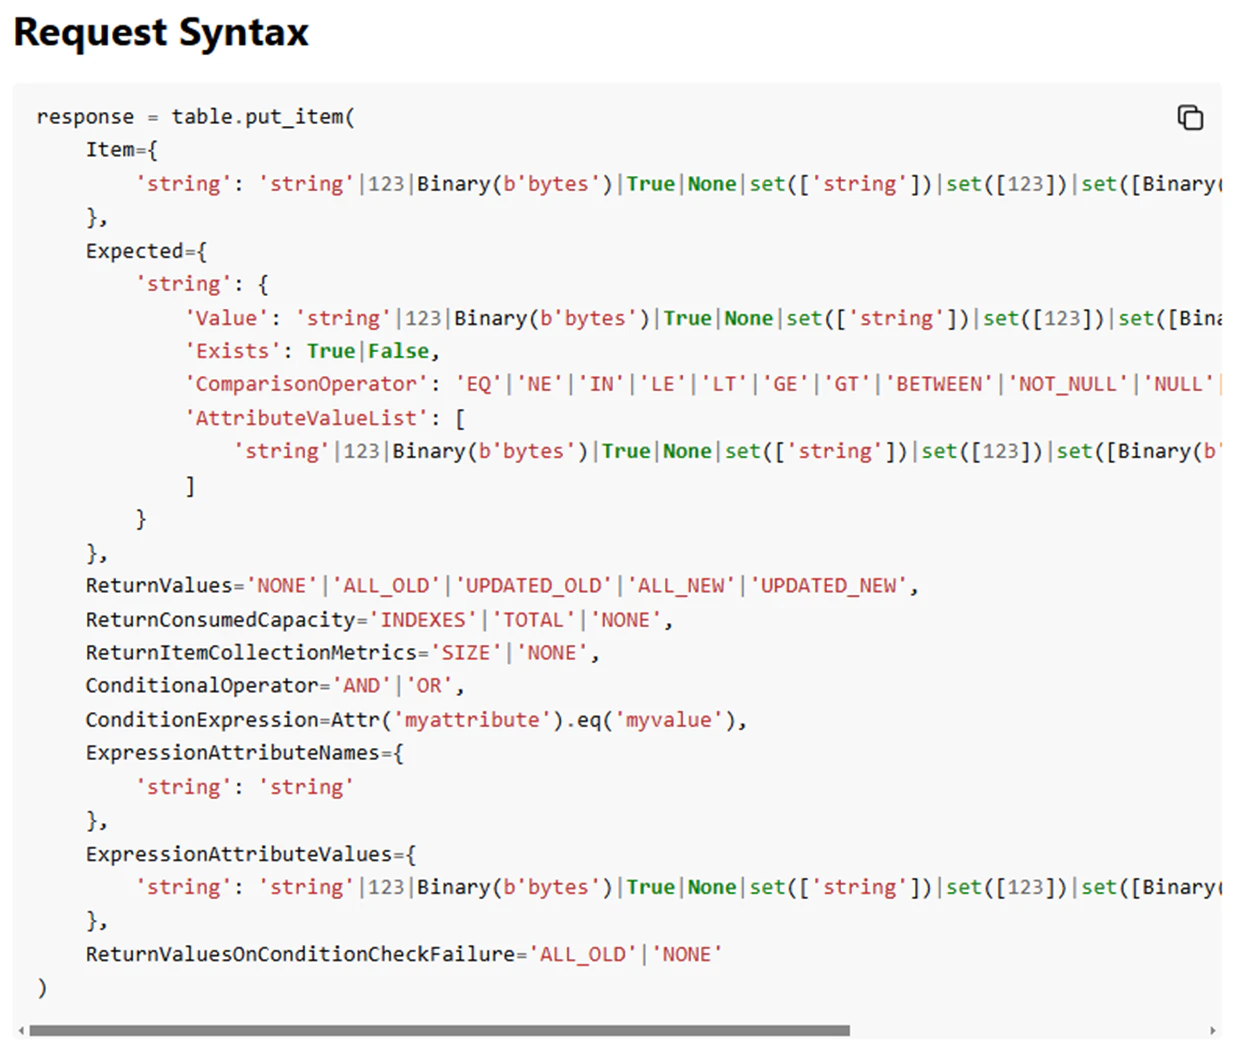This screenshot has width=1239, height=1058.
Task: Click the 'ConditionalOperator=' parameter name
Action: click(x=208, y=685)
